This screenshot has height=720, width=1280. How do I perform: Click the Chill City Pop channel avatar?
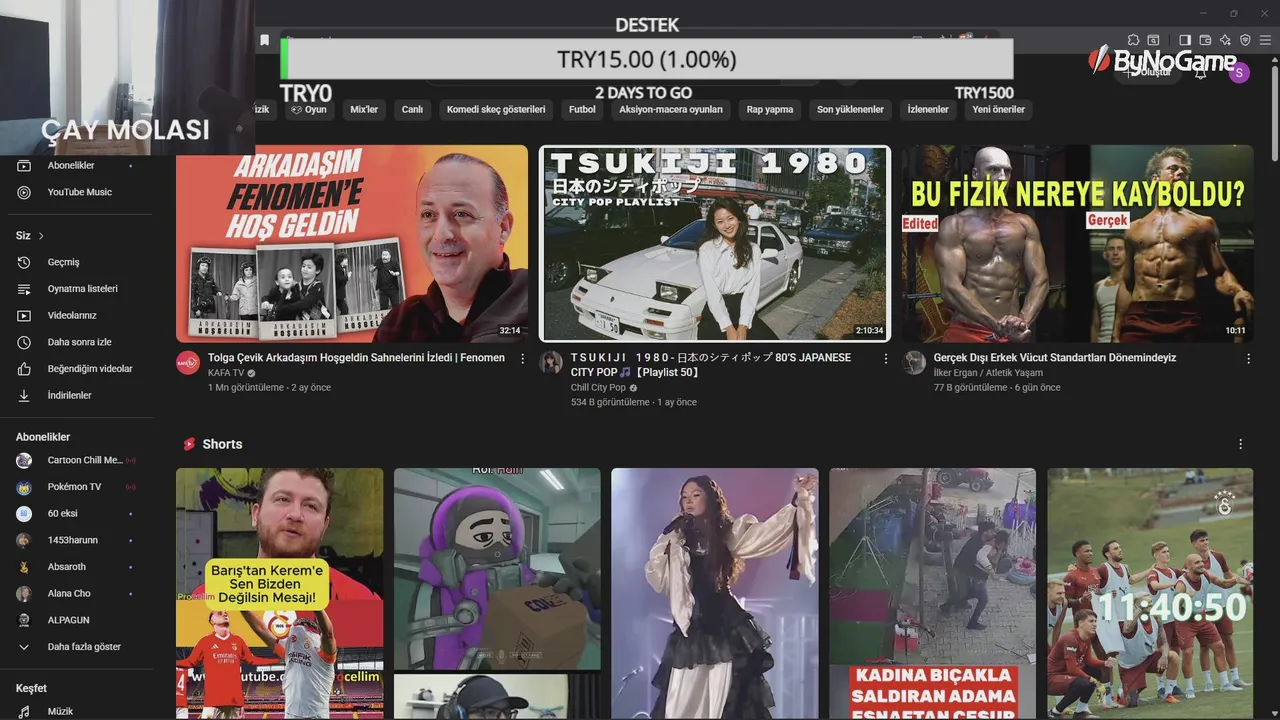[551, 362]
